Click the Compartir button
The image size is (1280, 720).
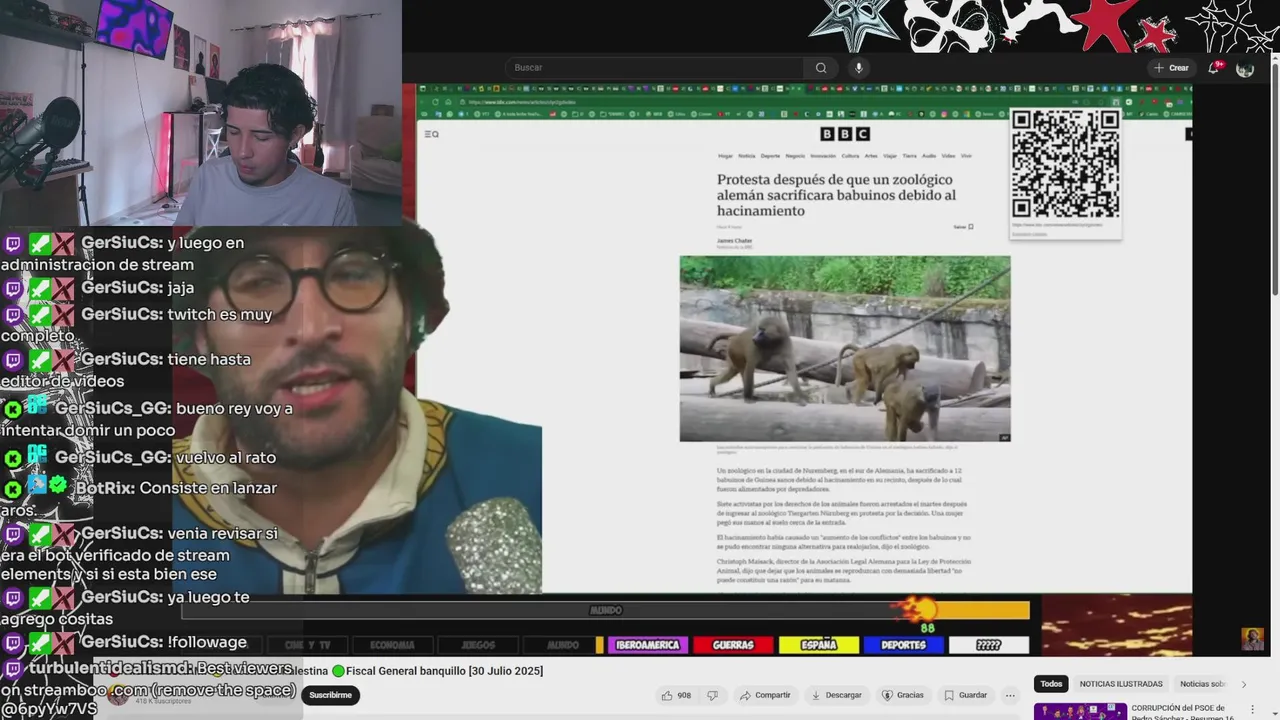coord(765,695)
